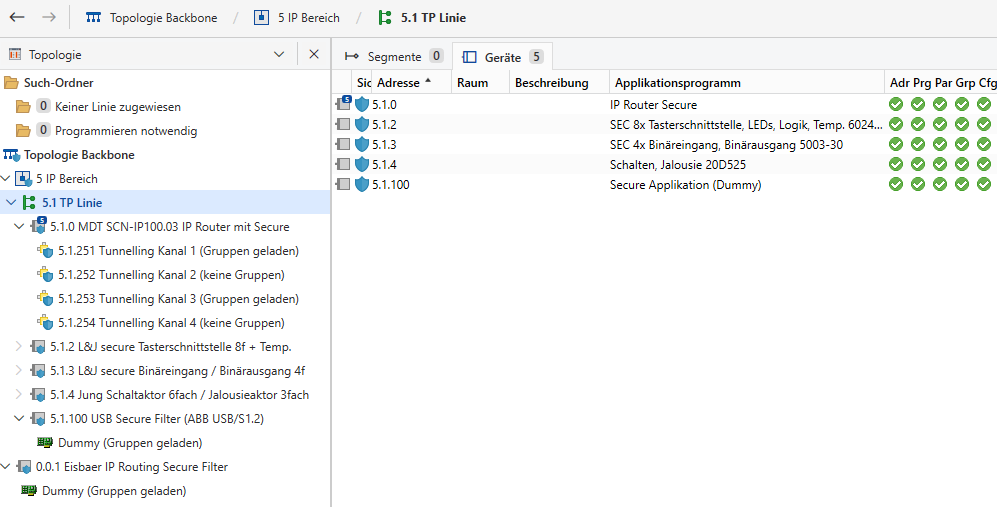The image size is (997, 507).
Task: Collapse 5.1 TP Linie node
Action: [11, 203]
